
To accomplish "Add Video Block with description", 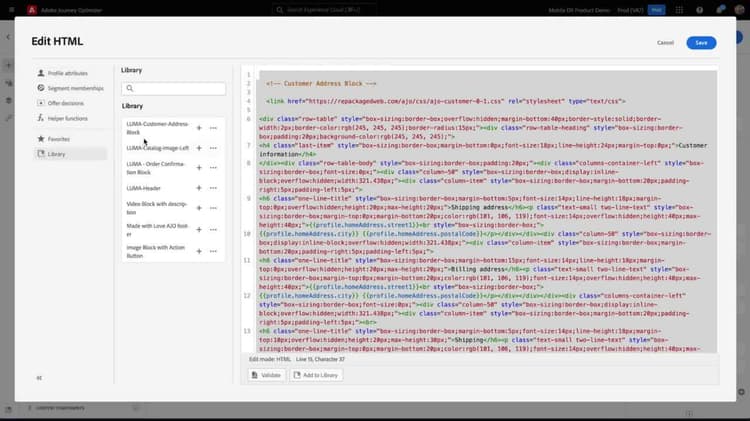I will click(x=199, y=208).
